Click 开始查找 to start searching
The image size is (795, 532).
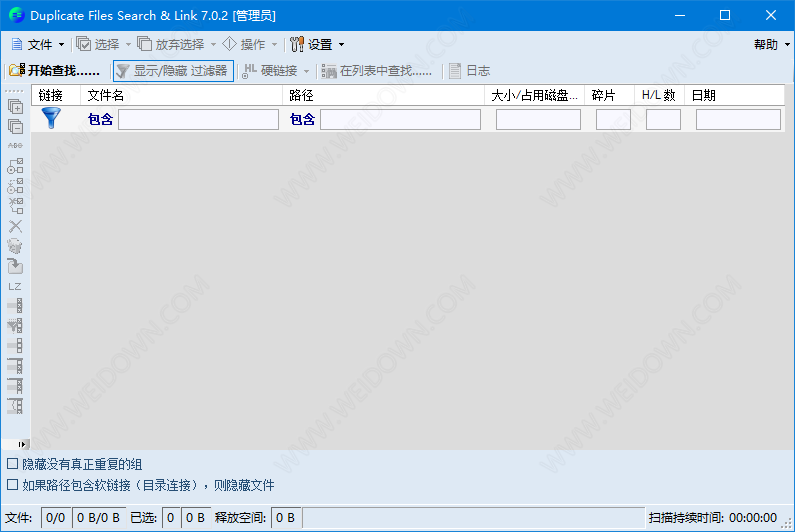[55, 71]
